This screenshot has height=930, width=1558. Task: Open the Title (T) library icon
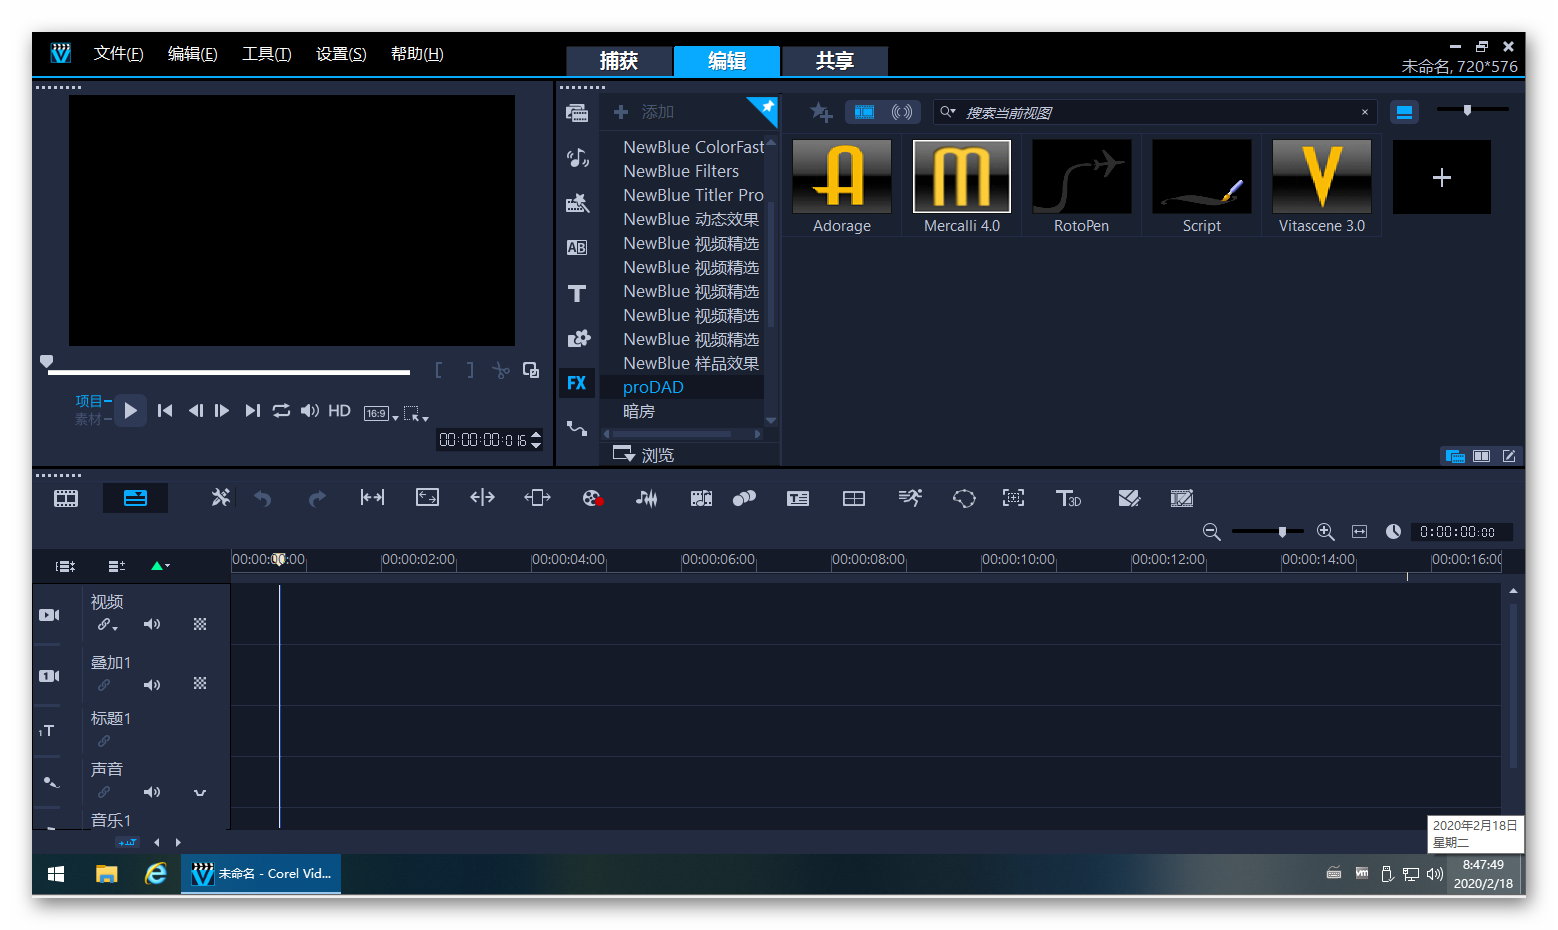[x=577, y=293]
